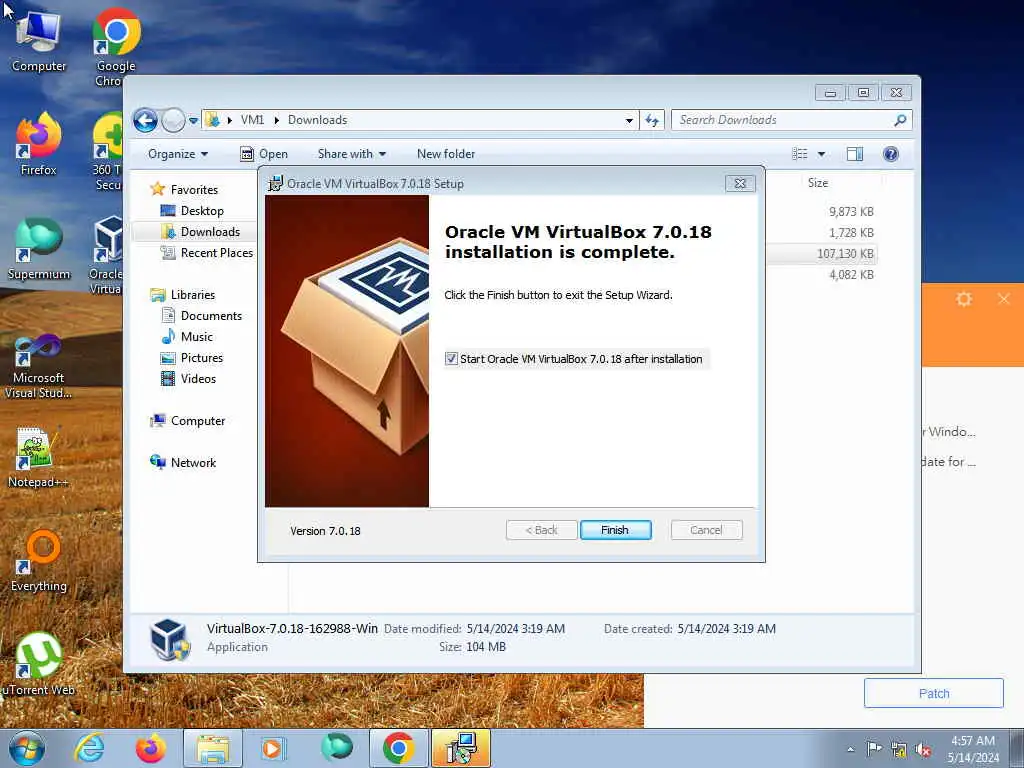Image resolution: width=1024 pixels, height=768 pixels.
Task: Open settings gear in orange window
Action: [964, 299]
